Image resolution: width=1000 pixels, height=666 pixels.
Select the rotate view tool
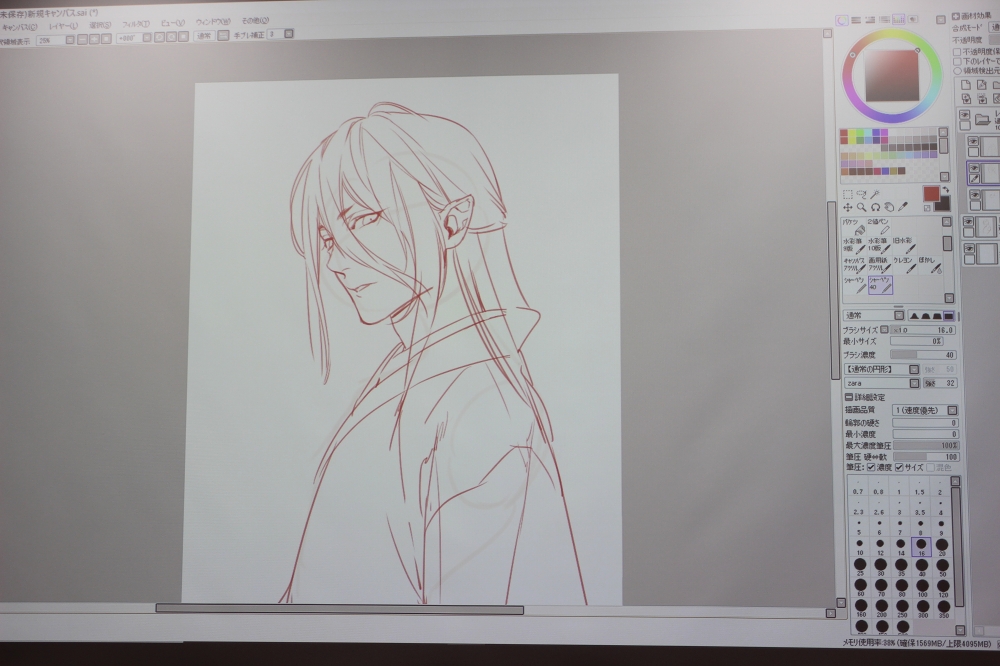pyautogui.click(x=876, y=207)
